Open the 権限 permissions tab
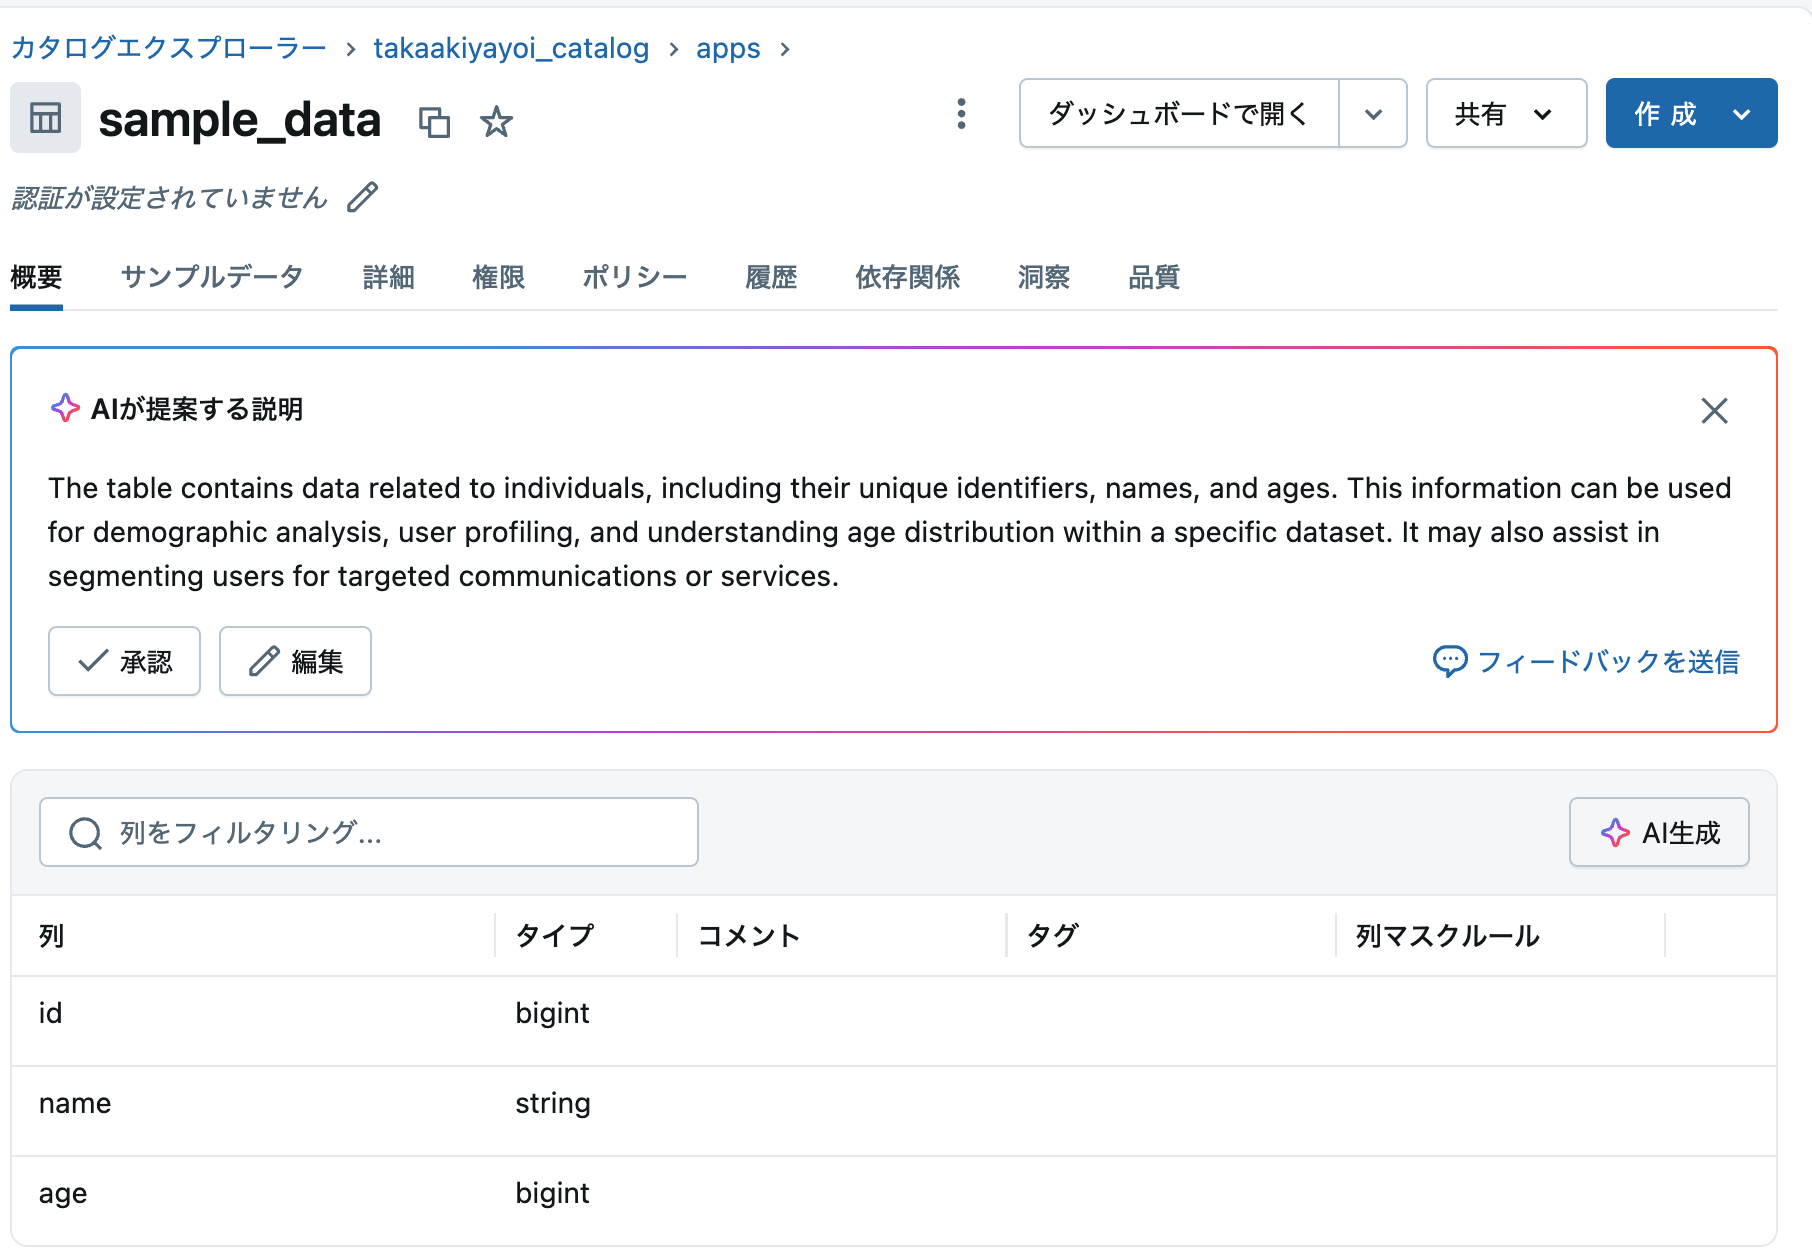Image resolution: width=1812 pixels, height=1258 pixels. pyautogui.click(x=498, y=277)
